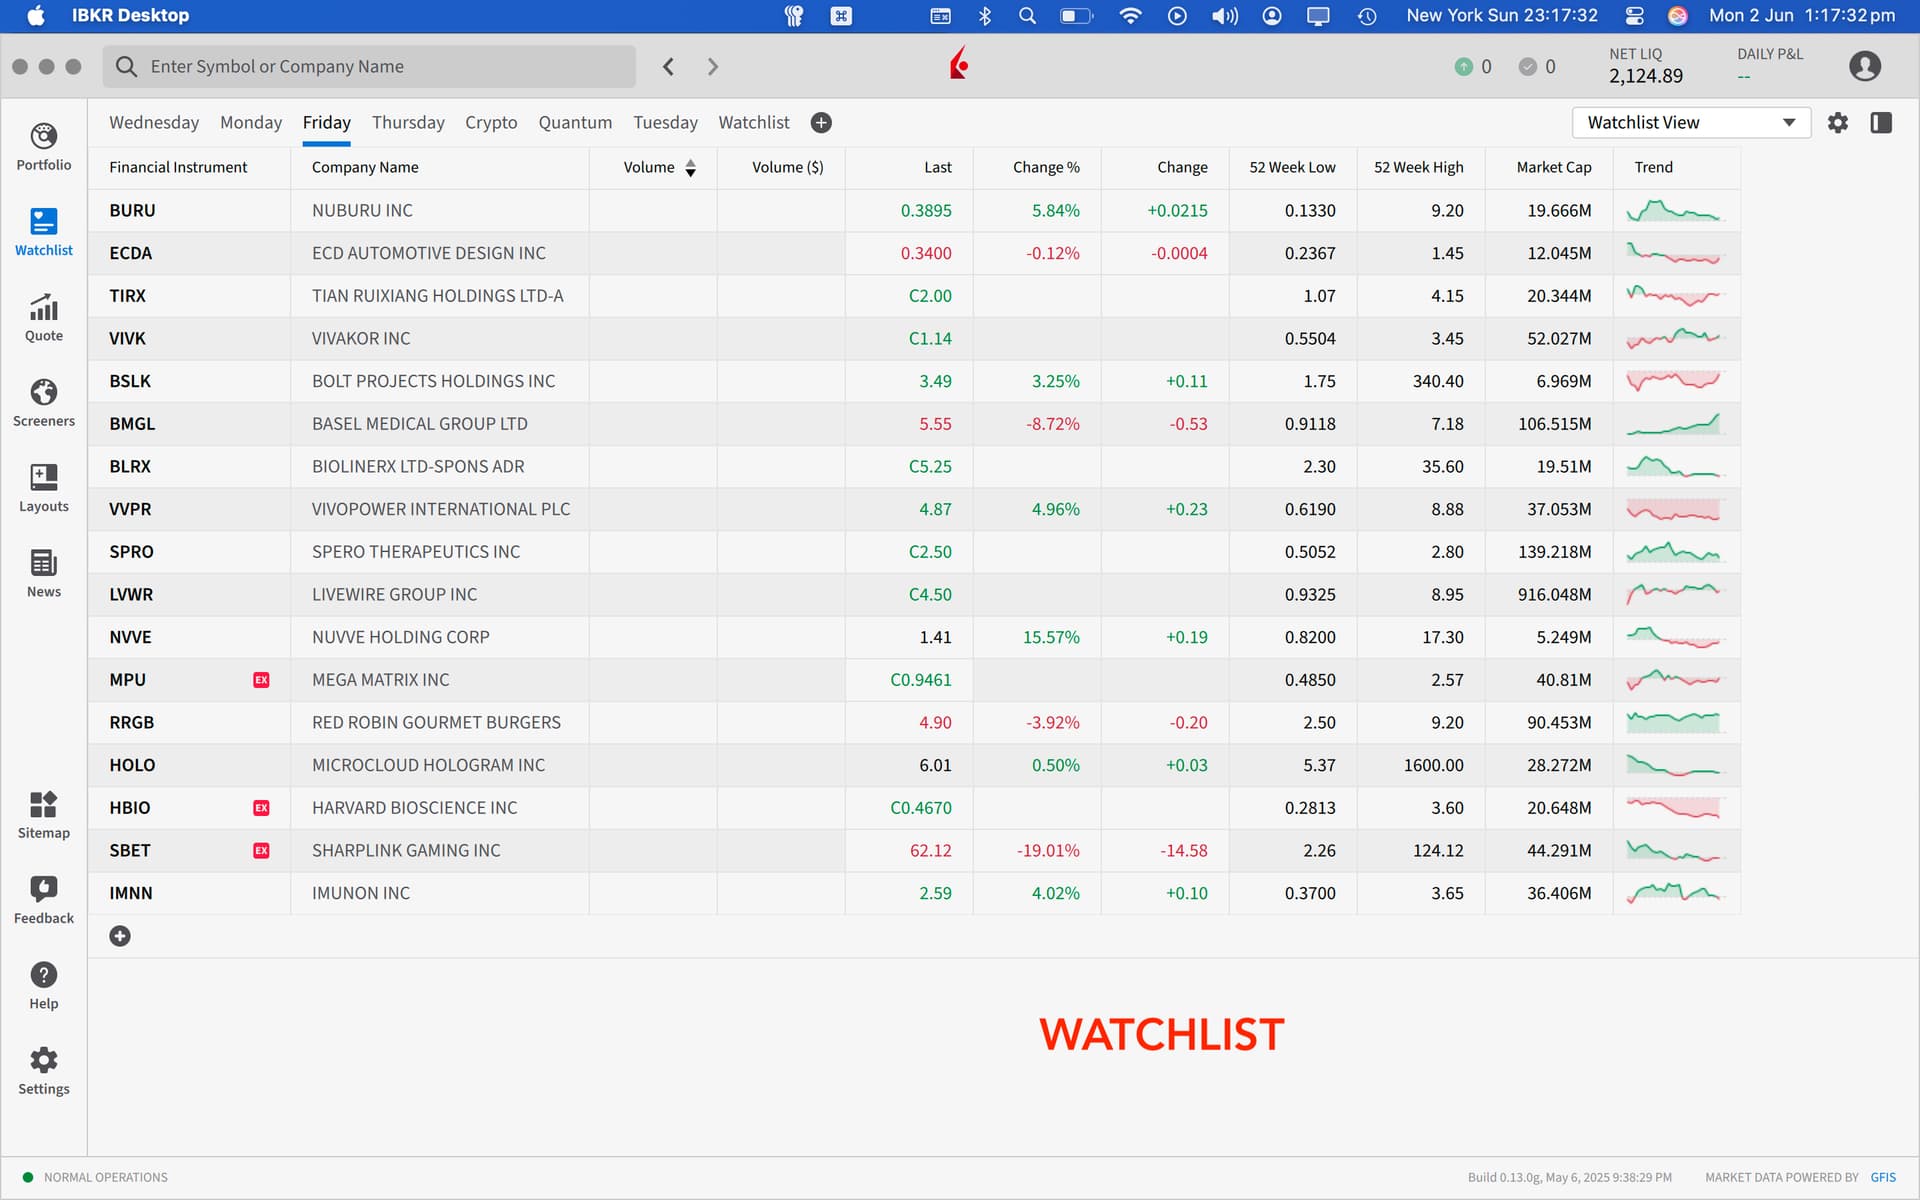This screenshot has width=1920, height=1200.
Task: Select the Watchlist sidebar icon
Action: (44, 232)
